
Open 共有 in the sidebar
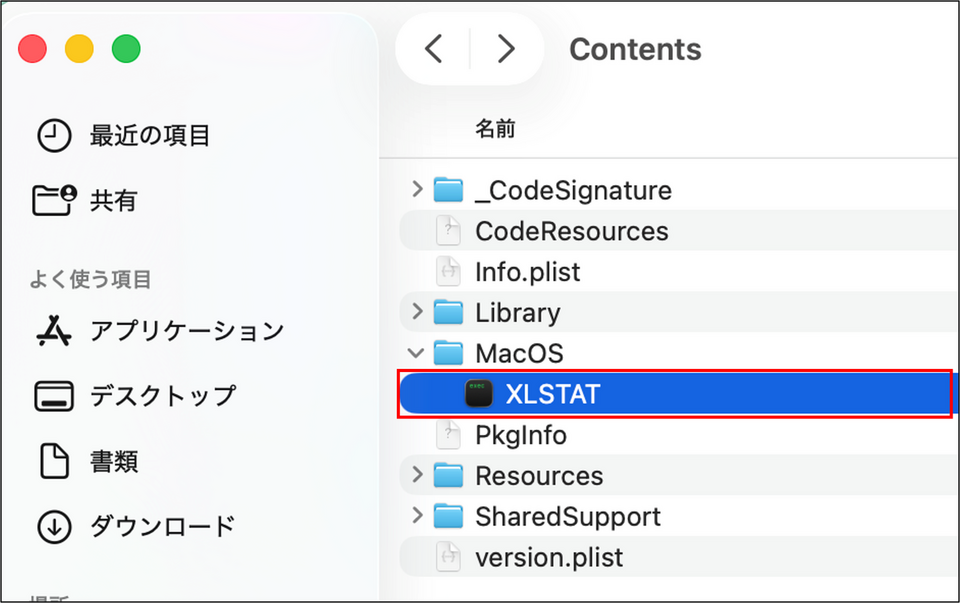[113, 201]
